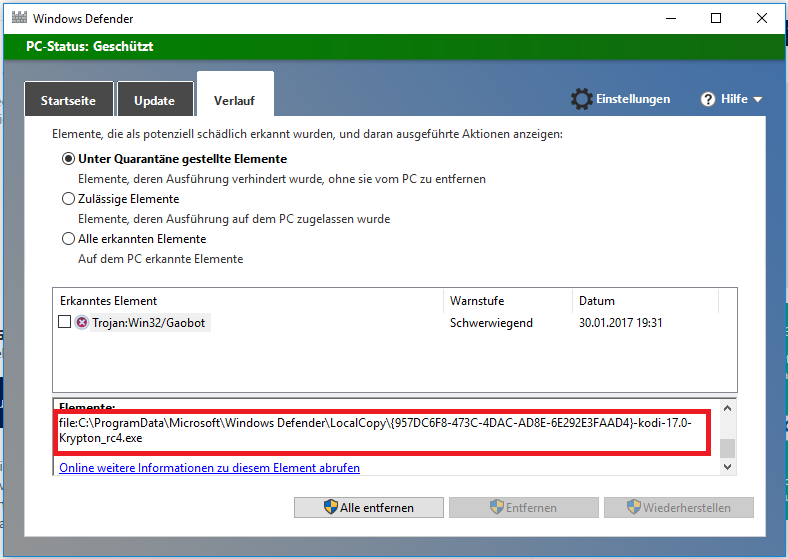The height and width of the screenshot is (559, 788).
Task: Click the Windows Defender castle icon in title bar
Action: pyautogui.click(x=19, y=18)
